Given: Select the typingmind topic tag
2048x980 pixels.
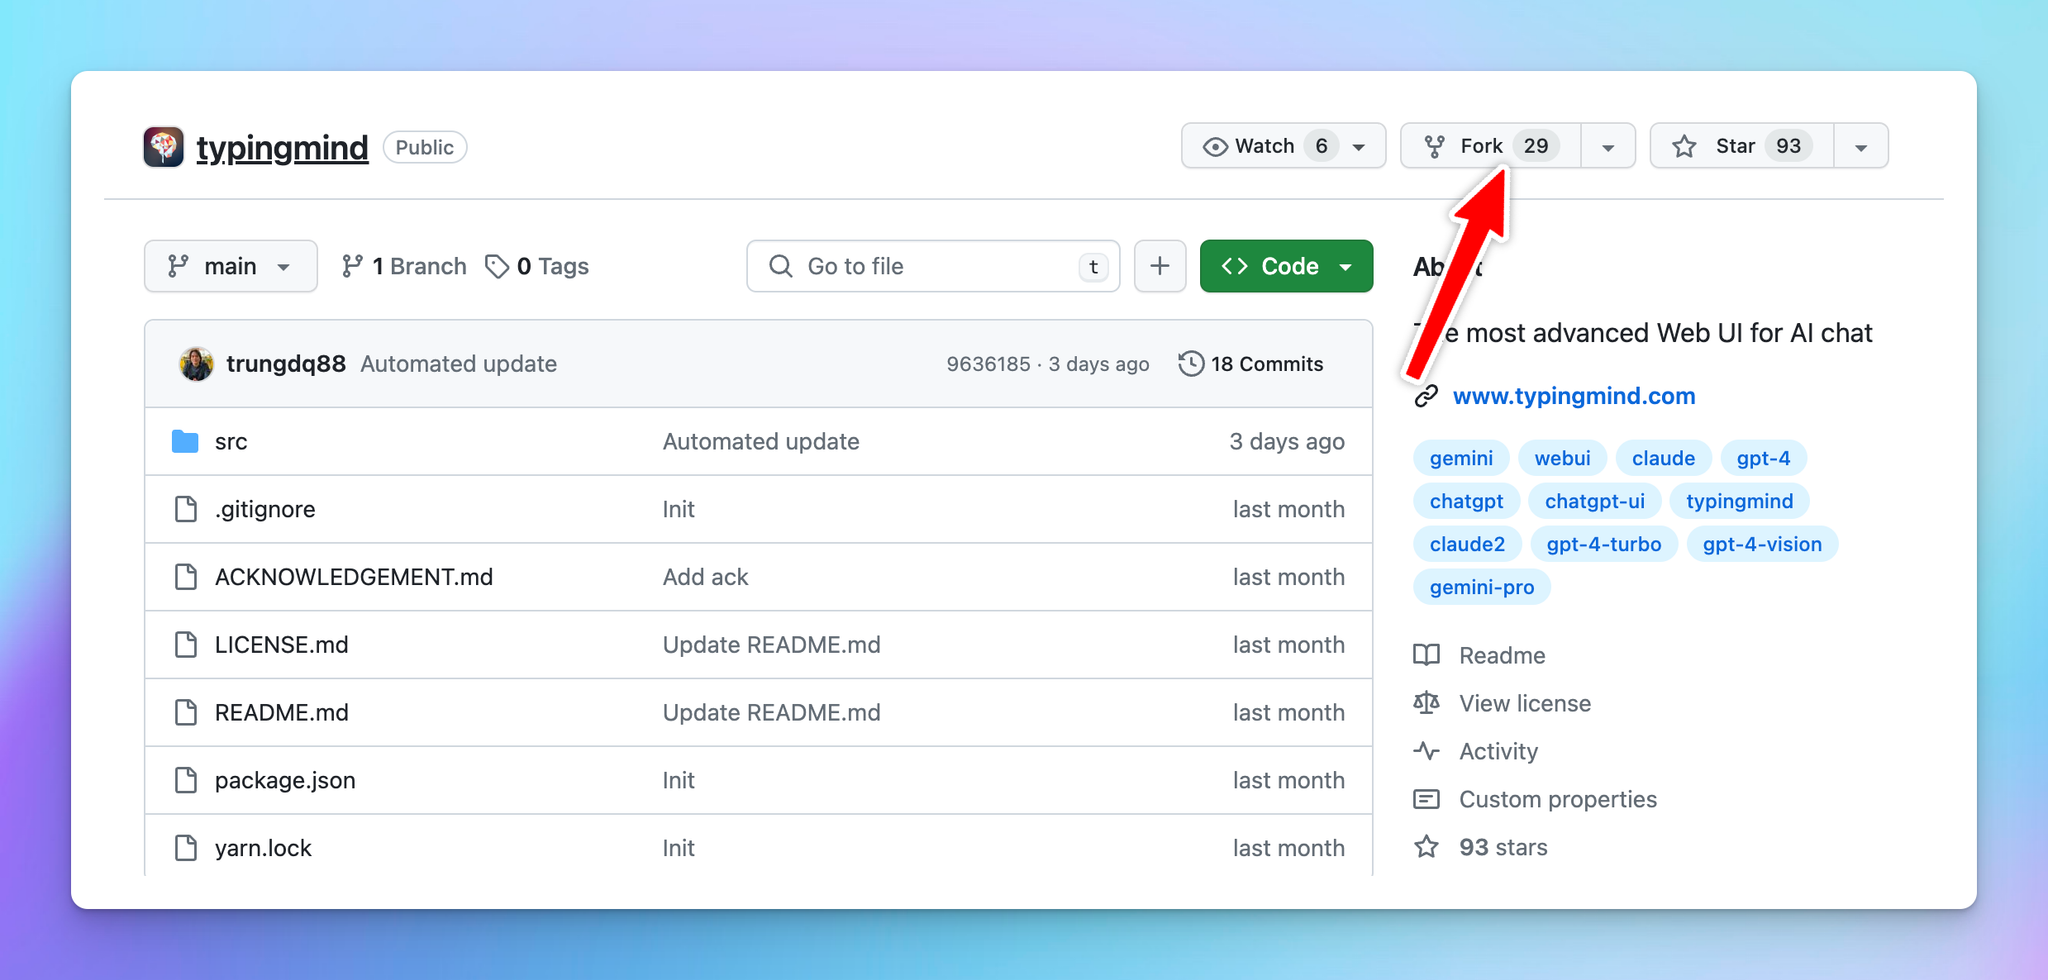Looking at the screenshot, I should (1739, 501).
